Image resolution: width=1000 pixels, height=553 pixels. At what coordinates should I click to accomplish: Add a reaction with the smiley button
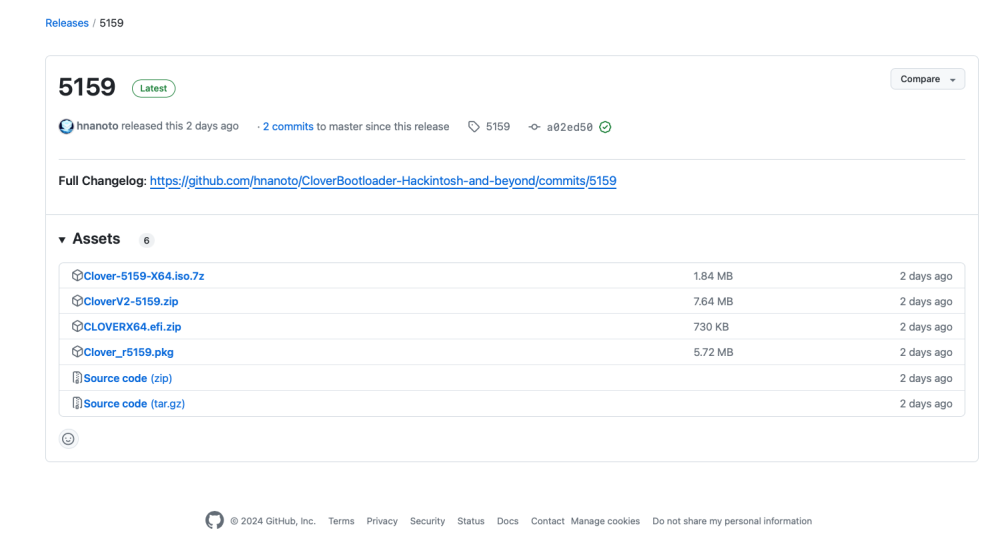(68, 439)
